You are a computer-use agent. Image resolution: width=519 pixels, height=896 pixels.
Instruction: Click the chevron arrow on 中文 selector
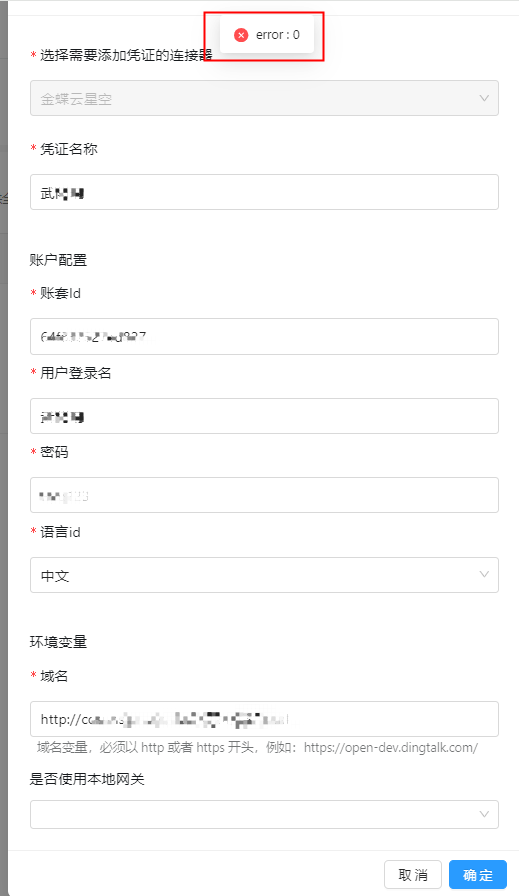[x=484, y=574]
